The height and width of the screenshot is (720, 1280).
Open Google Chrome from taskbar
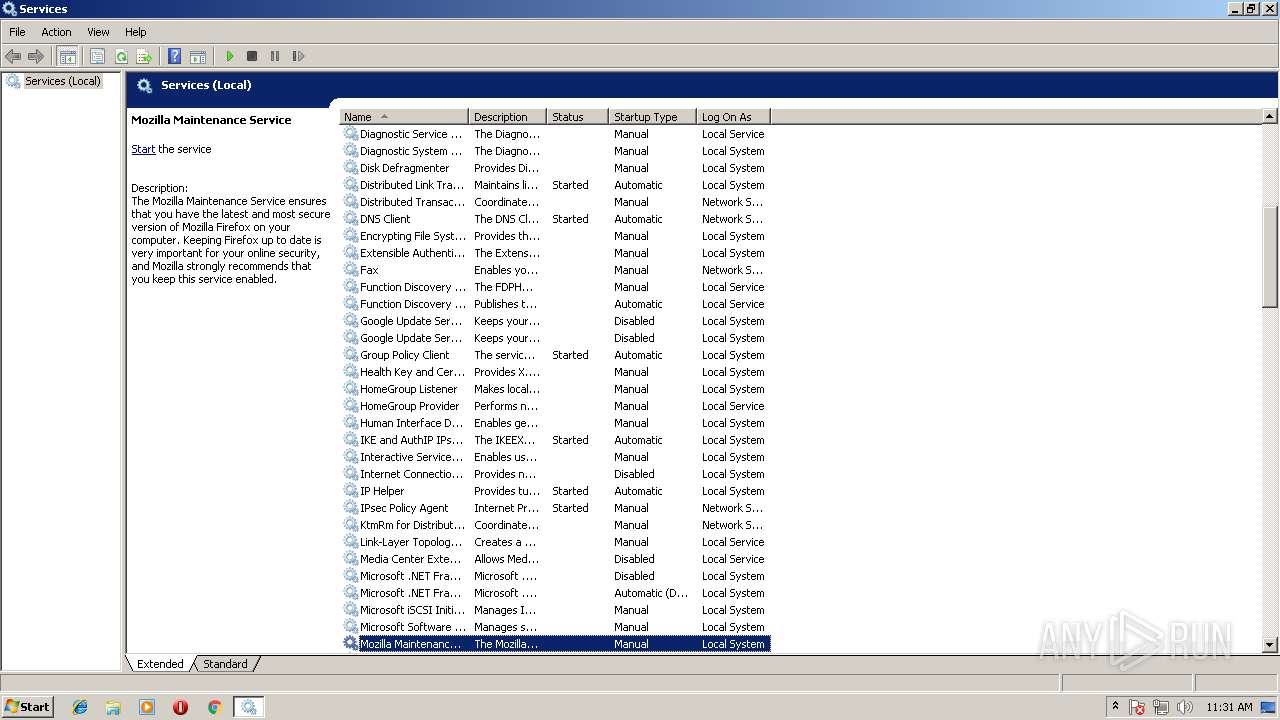pos(214,707)
